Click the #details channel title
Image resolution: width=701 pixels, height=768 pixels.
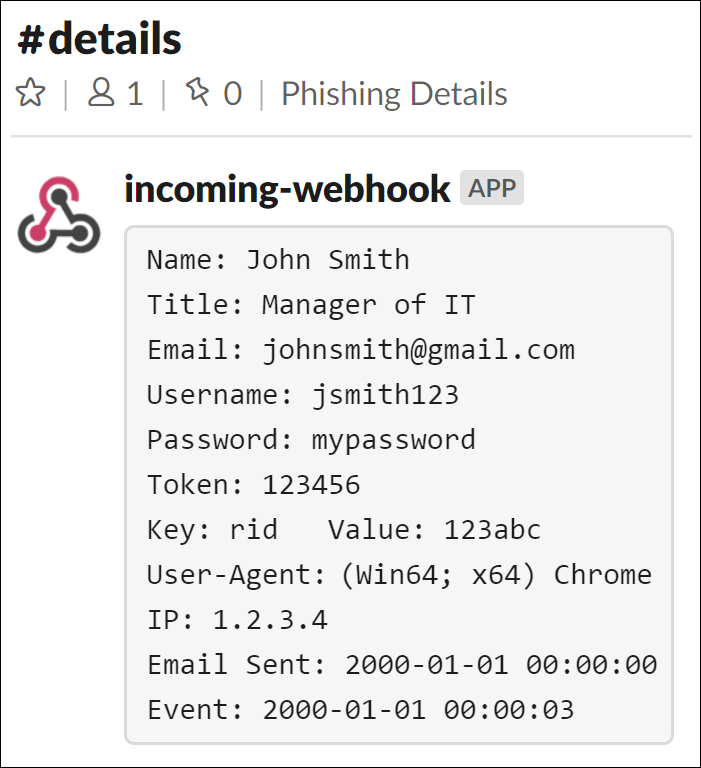click(99, 39)
